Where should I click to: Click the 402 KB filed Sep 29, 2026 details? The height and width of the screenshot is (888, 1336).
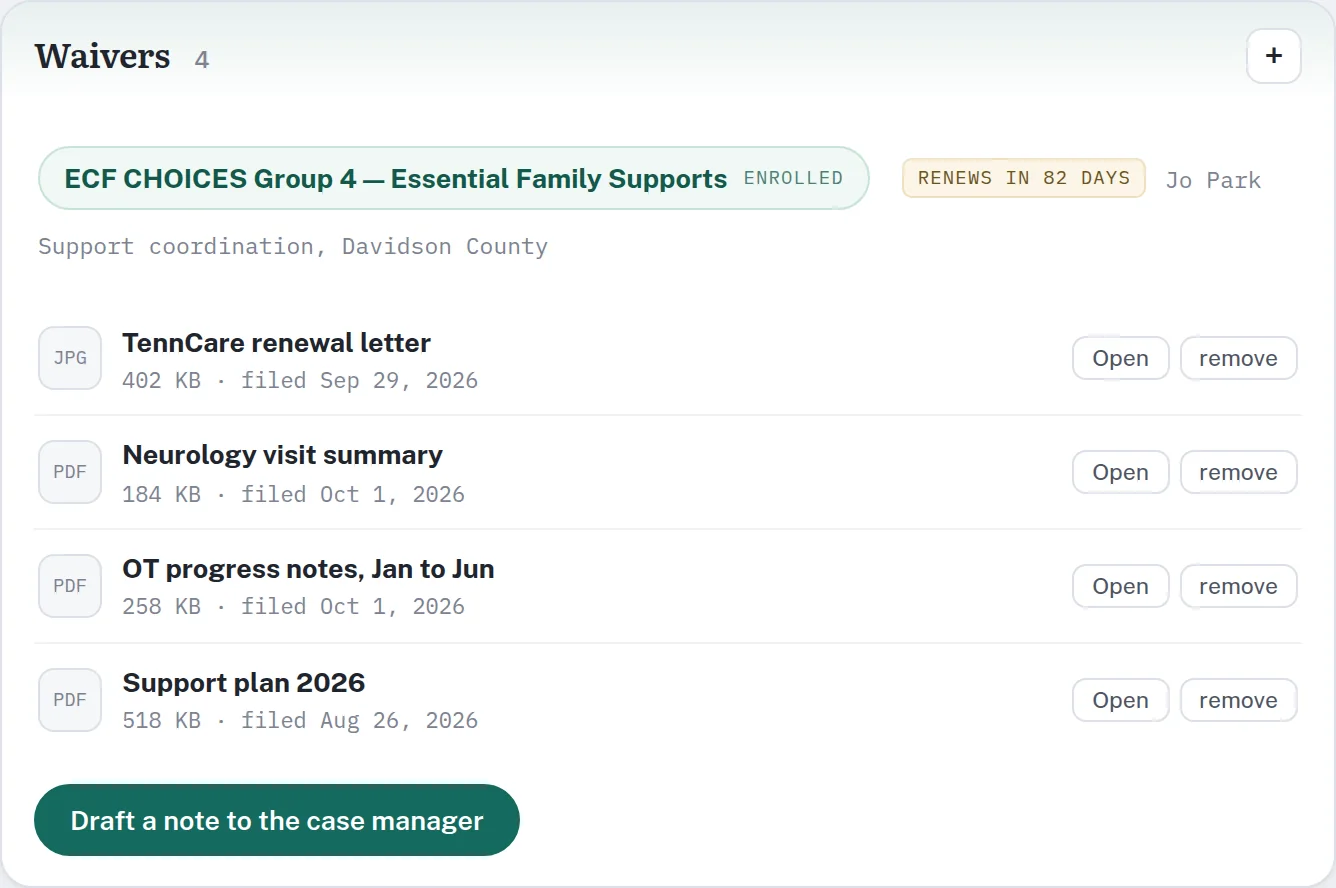(x=300, y=380)
